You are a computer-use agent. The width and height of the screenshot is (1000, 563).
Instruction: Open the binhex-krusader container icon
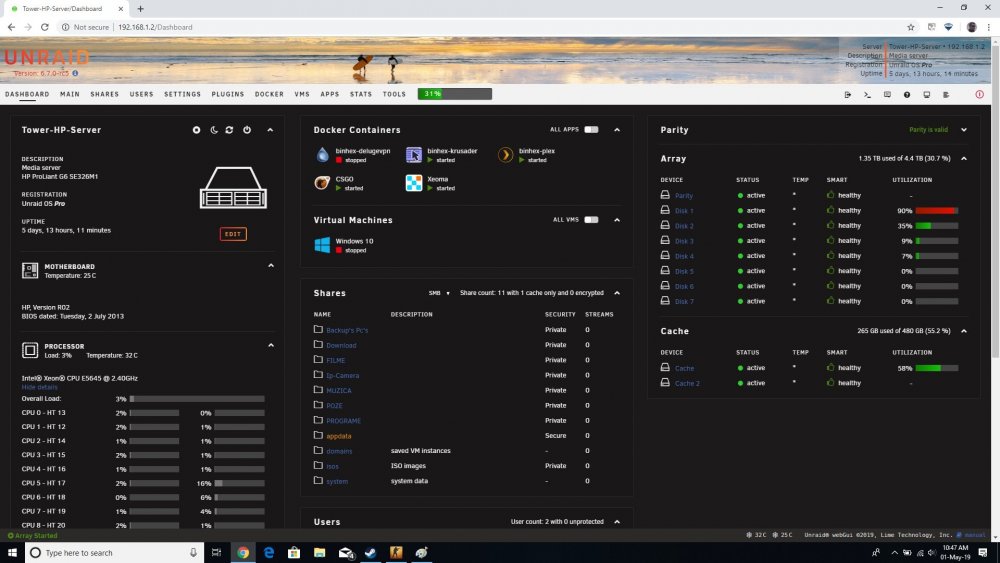[x=414, y=154]
